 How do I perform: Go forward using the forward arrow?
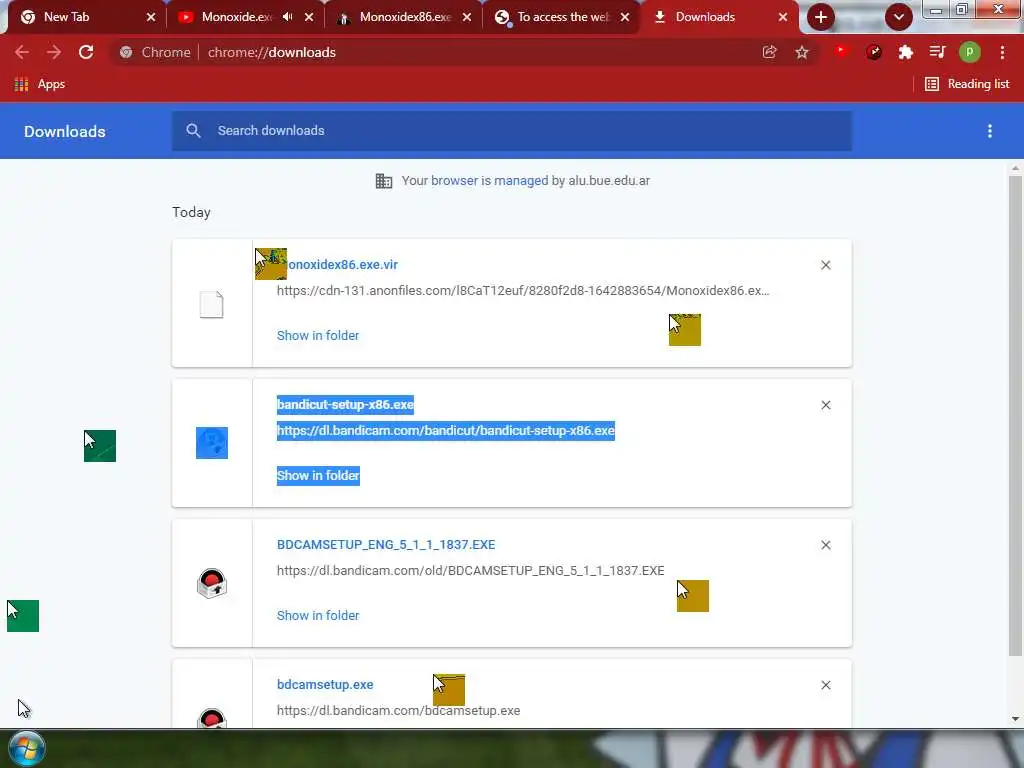54,52
